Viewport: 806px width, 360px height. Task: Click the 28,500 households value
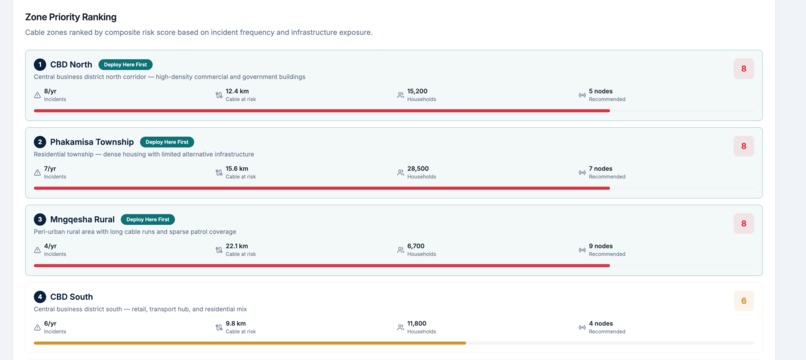[x=418, y=169]
